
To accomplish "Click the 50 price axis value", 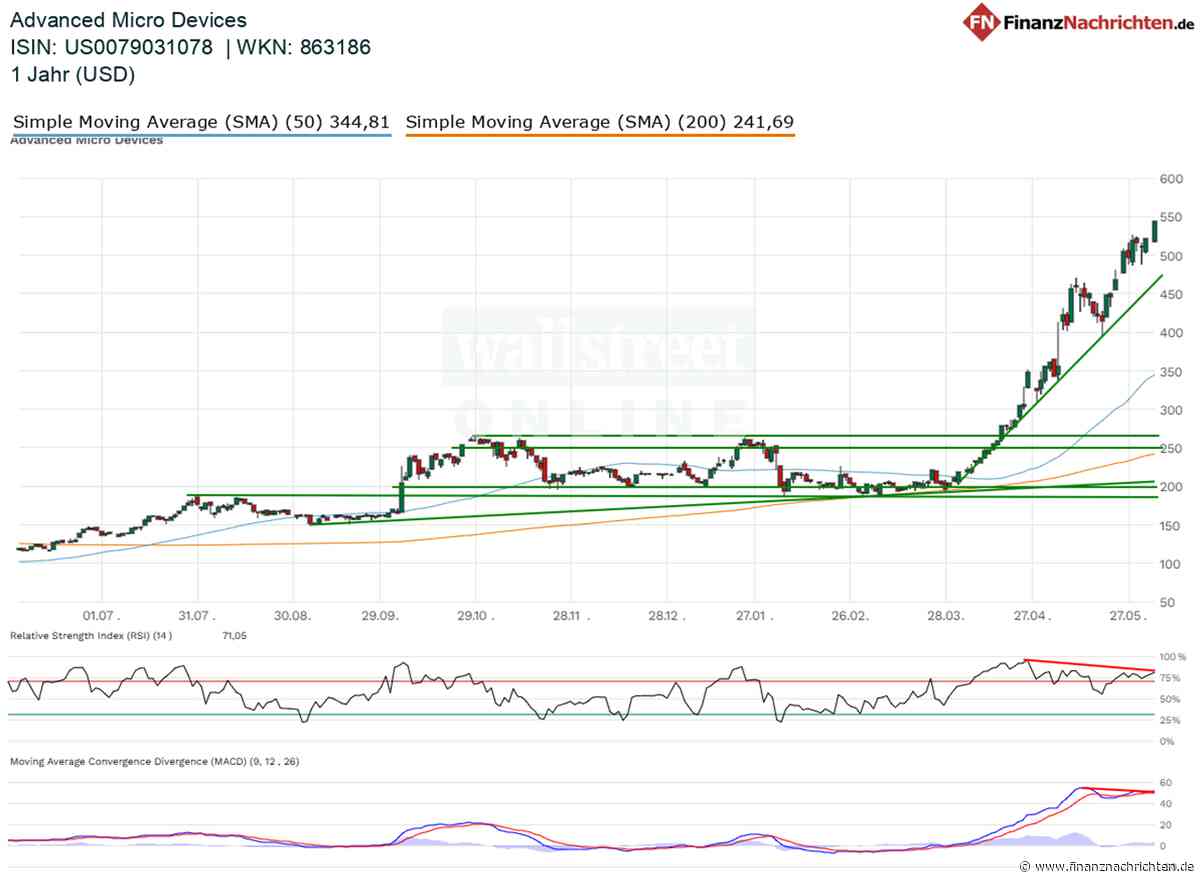I will (x=1168, y=603).
